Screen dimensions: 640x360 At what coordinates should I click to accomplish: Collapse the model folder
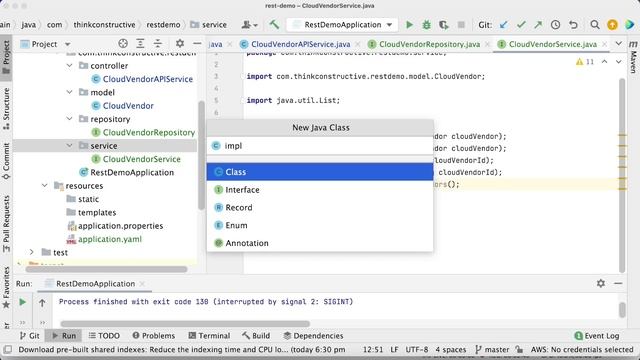[x=69, y=92]
